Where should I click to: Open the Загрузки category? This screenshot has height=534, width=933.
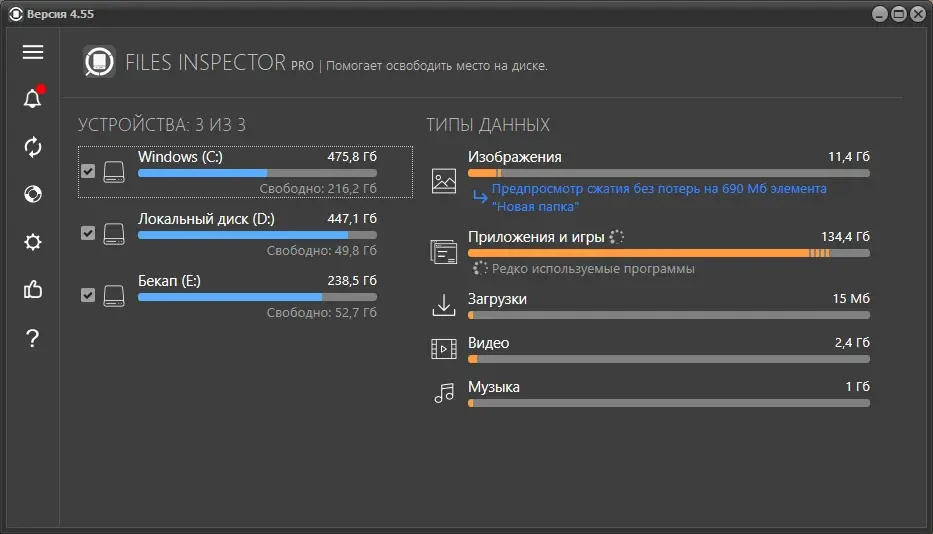click(497, 299)
